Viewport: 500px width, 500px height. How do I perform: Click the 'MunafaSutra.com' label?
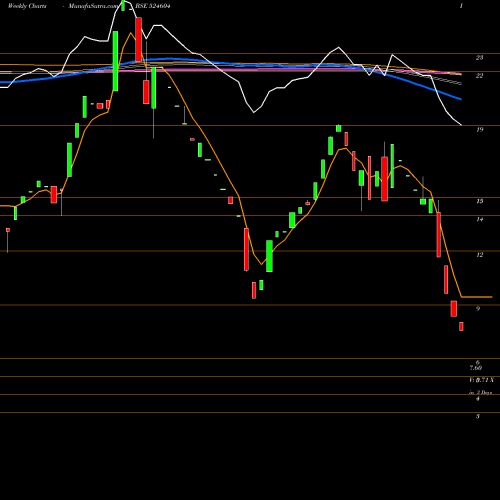pos(93,6)
